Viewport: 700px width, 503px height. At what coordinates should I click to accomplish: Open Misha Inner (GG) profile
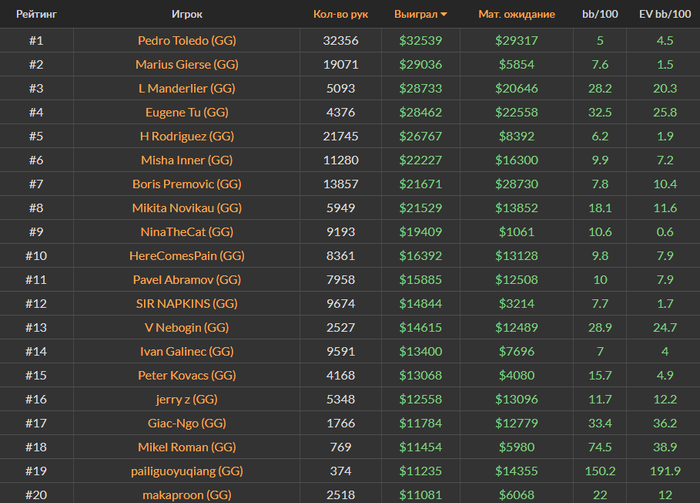click(x=187, y=160)
